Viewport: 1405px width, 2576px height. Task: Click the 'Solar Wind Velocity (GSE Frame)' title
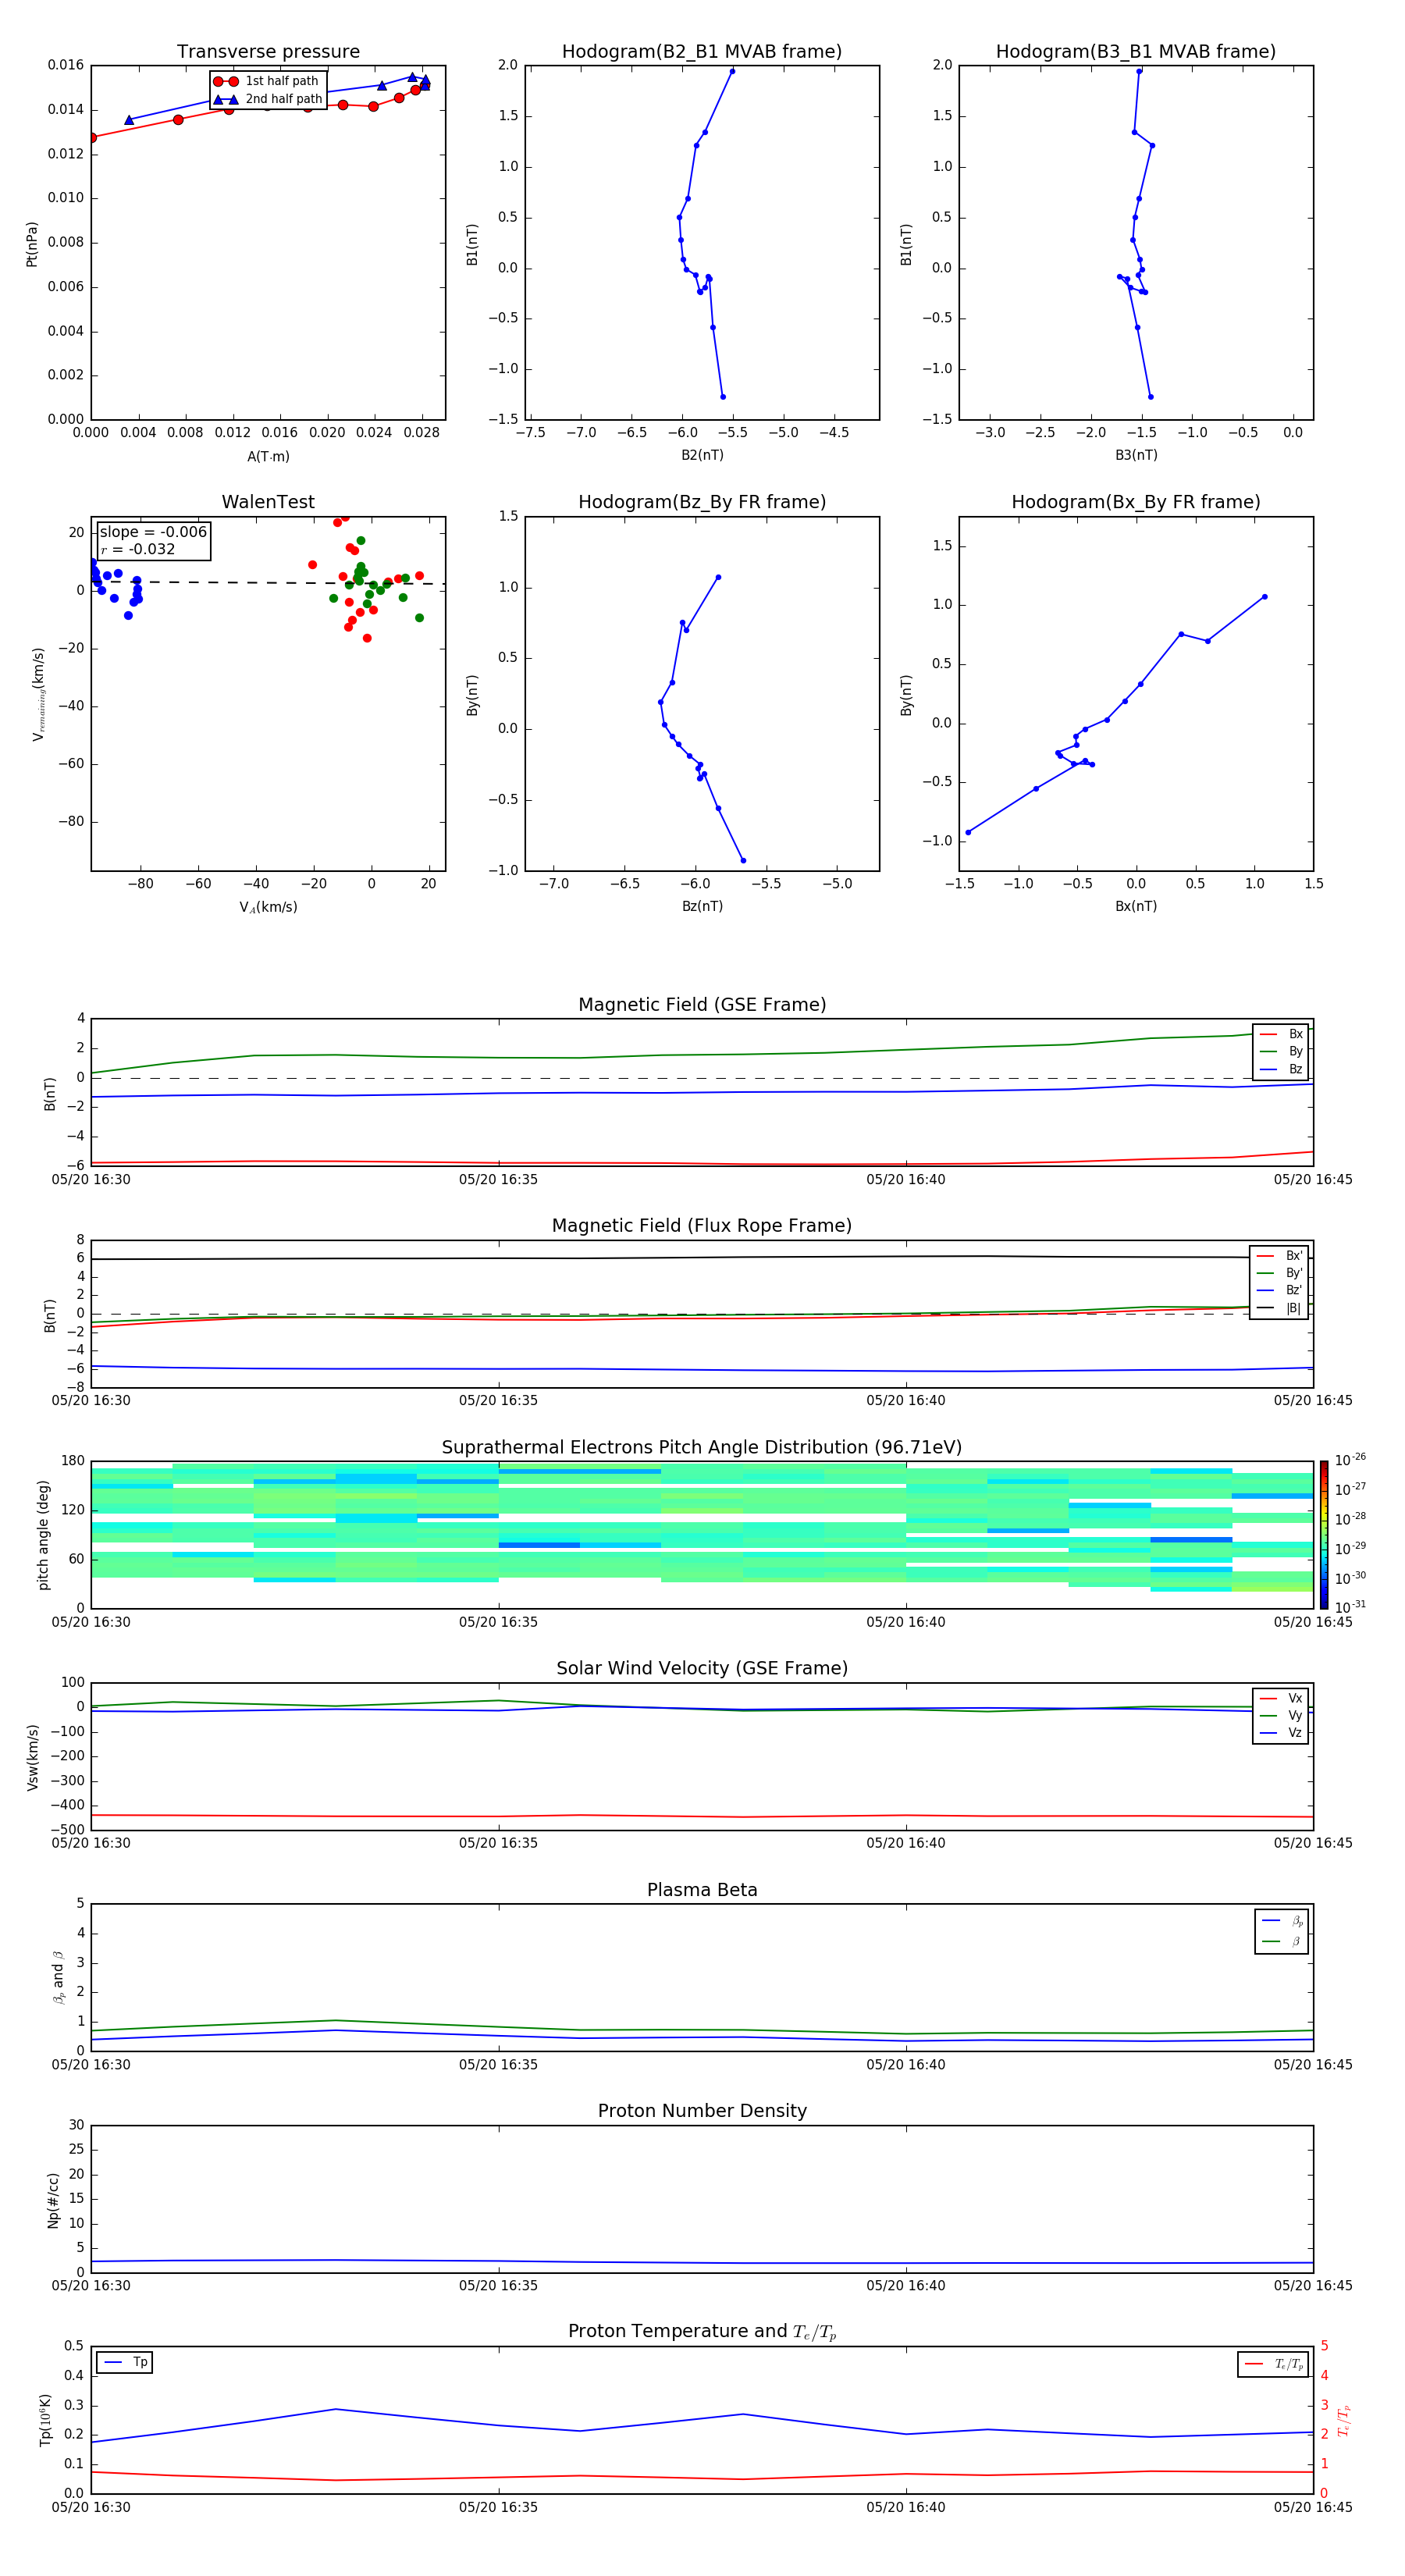(702, 1668)
